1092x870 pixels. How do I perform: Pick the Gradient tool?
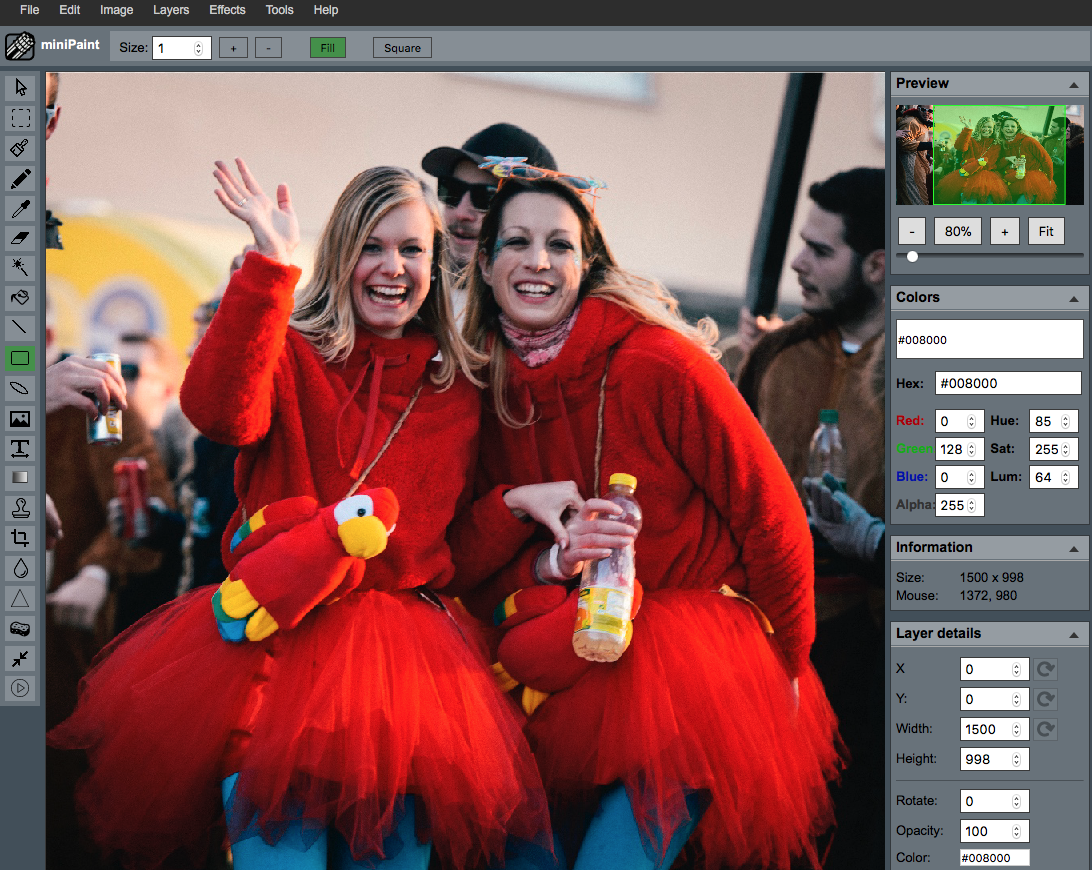click(x=21, y=478)
